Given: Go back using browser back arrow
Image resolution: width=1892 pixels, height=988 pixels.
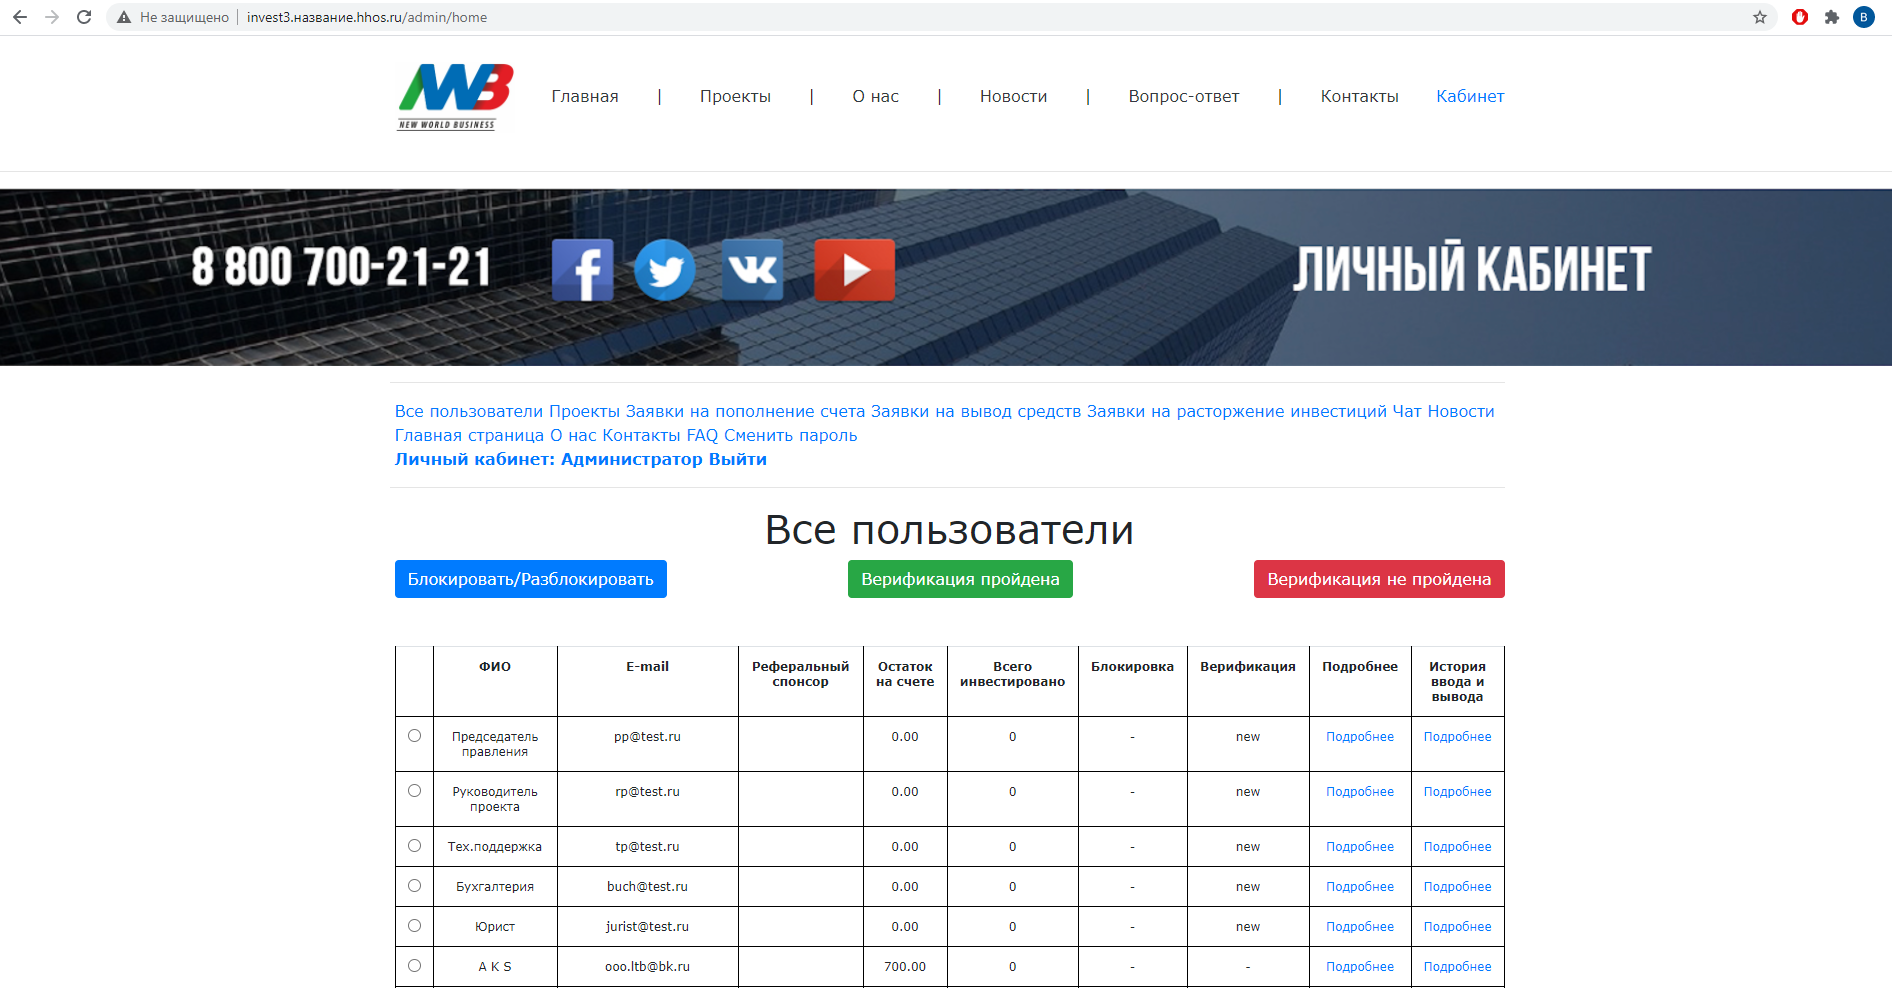Looking at the screenshot, I should [x=20, y=17].
